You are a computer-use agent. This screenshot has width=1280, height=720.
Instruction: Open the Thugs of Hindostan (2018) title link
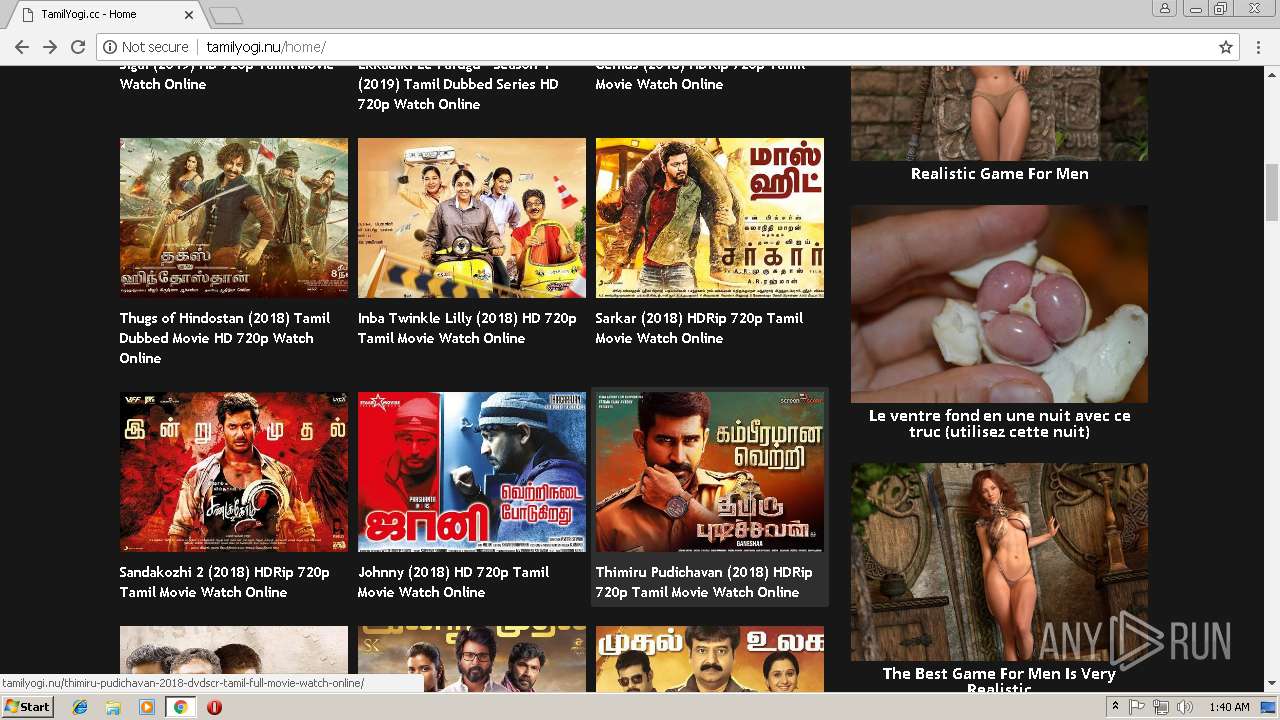(225, 338)
